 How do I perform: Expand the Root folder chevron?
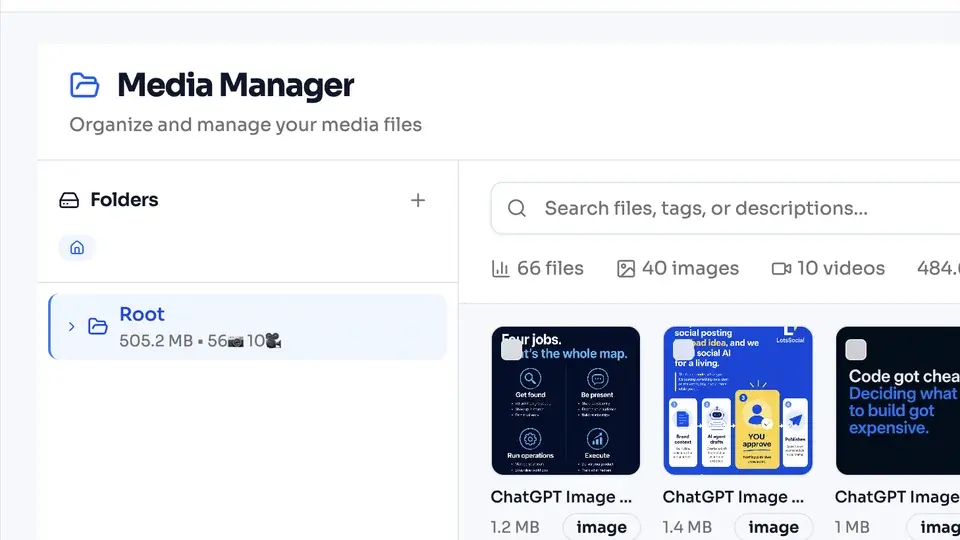click(x=72, y=326)
